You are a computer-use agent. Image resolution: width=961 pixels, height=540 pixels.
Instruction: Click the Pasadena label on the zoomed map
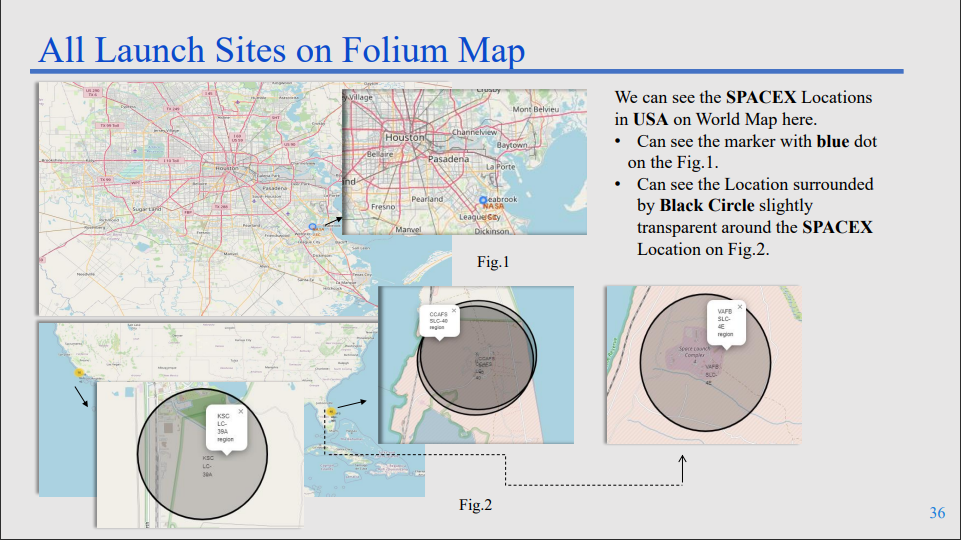tap(448, 159)
